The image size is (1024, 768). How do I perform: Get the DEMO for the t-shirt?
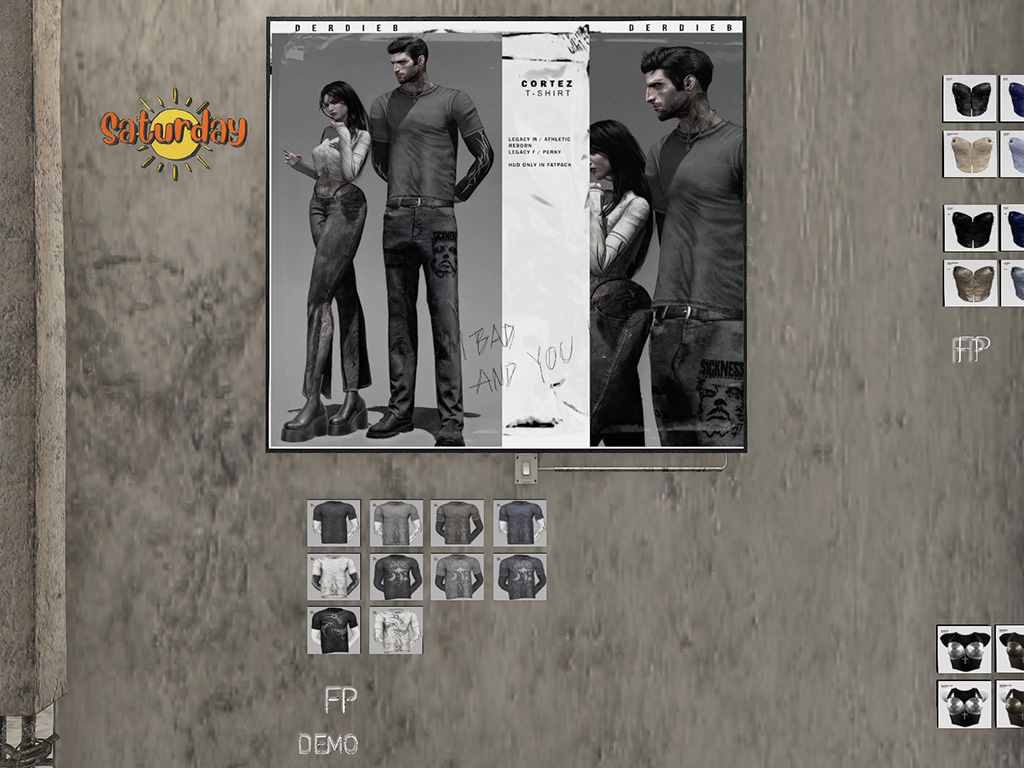[x=328, y=744]
